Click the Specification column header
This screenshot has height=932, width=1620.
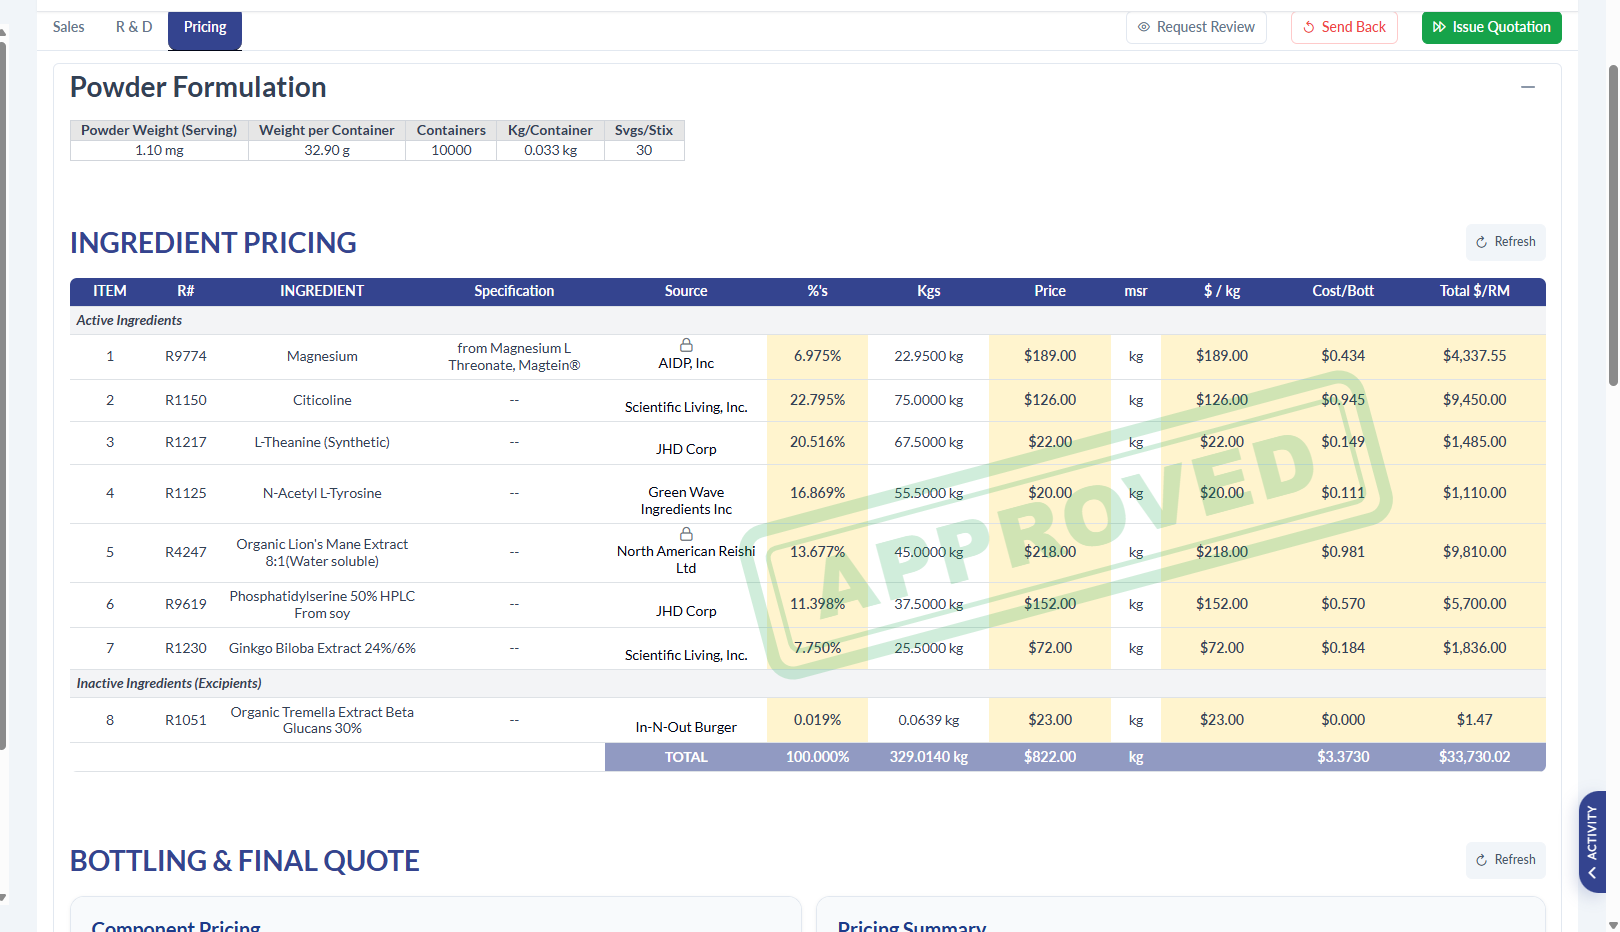tap(514, 291)
